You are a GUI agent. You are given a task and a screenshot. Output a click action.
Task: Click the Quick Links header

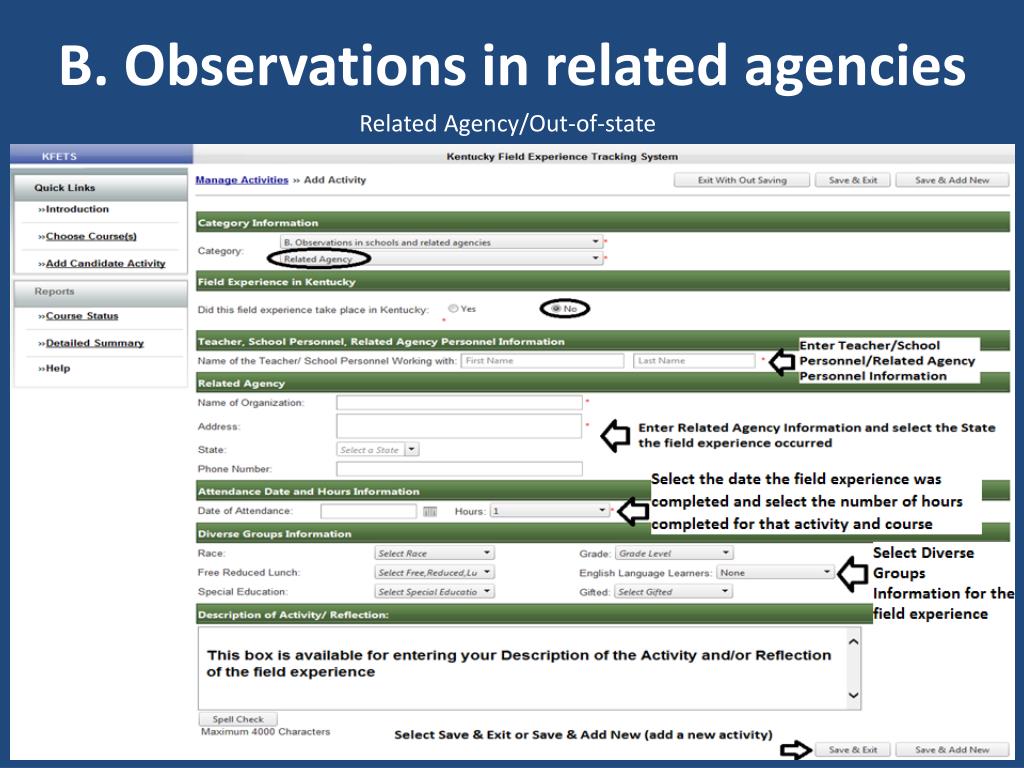click(x=101, y=187)
